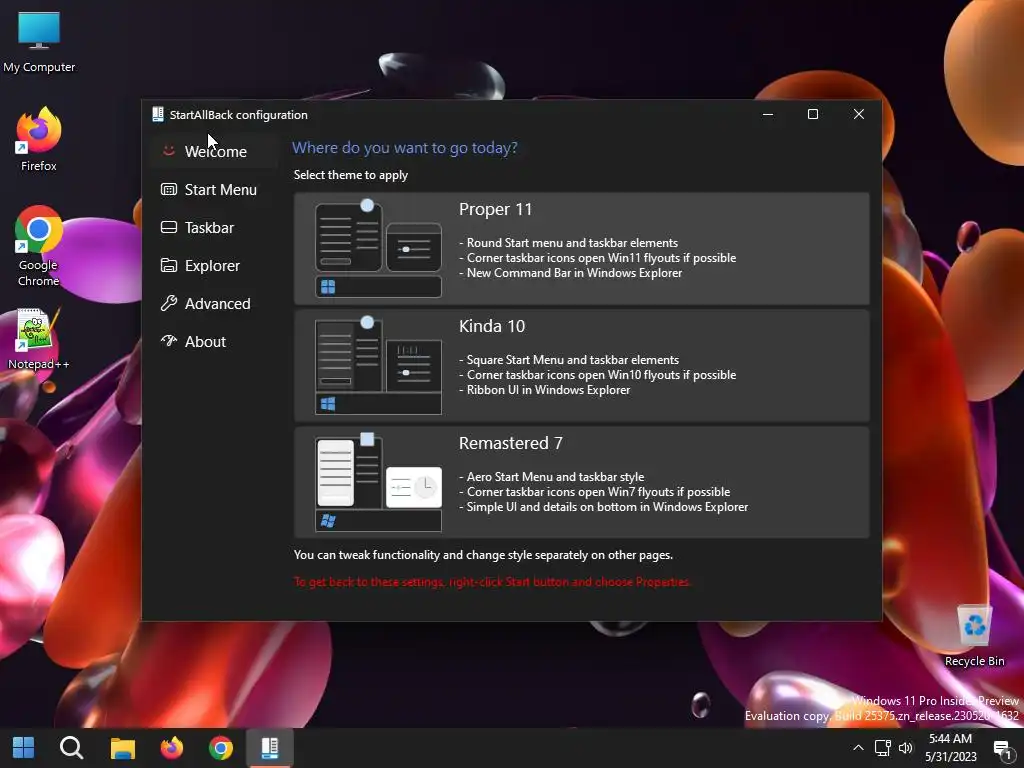Maximize the StartAllBack configuration window
Image resolution: width=1024 pixels, height=768 pixels.
(x=813, y=114)
